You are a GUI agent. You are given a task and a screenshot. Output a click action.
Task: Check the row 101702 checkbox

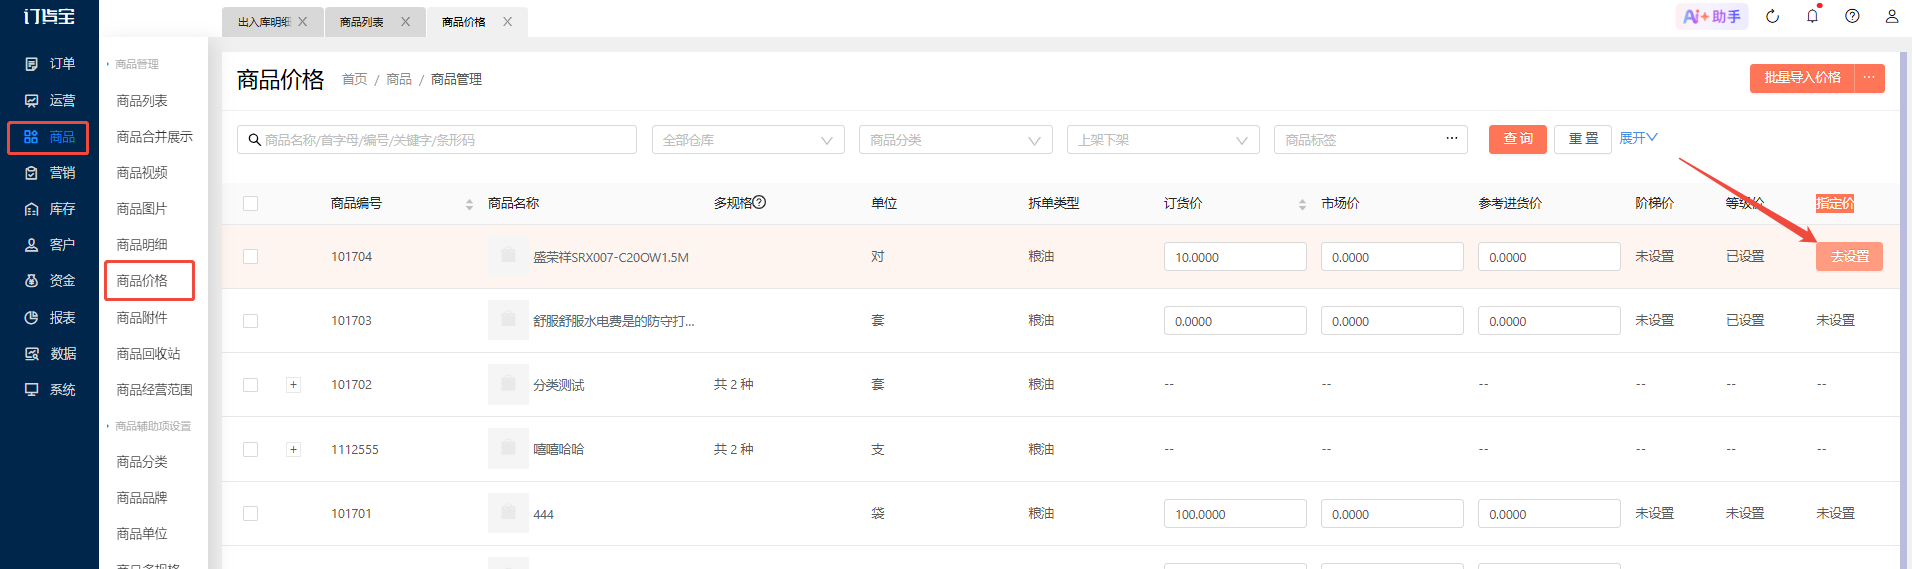251,385
